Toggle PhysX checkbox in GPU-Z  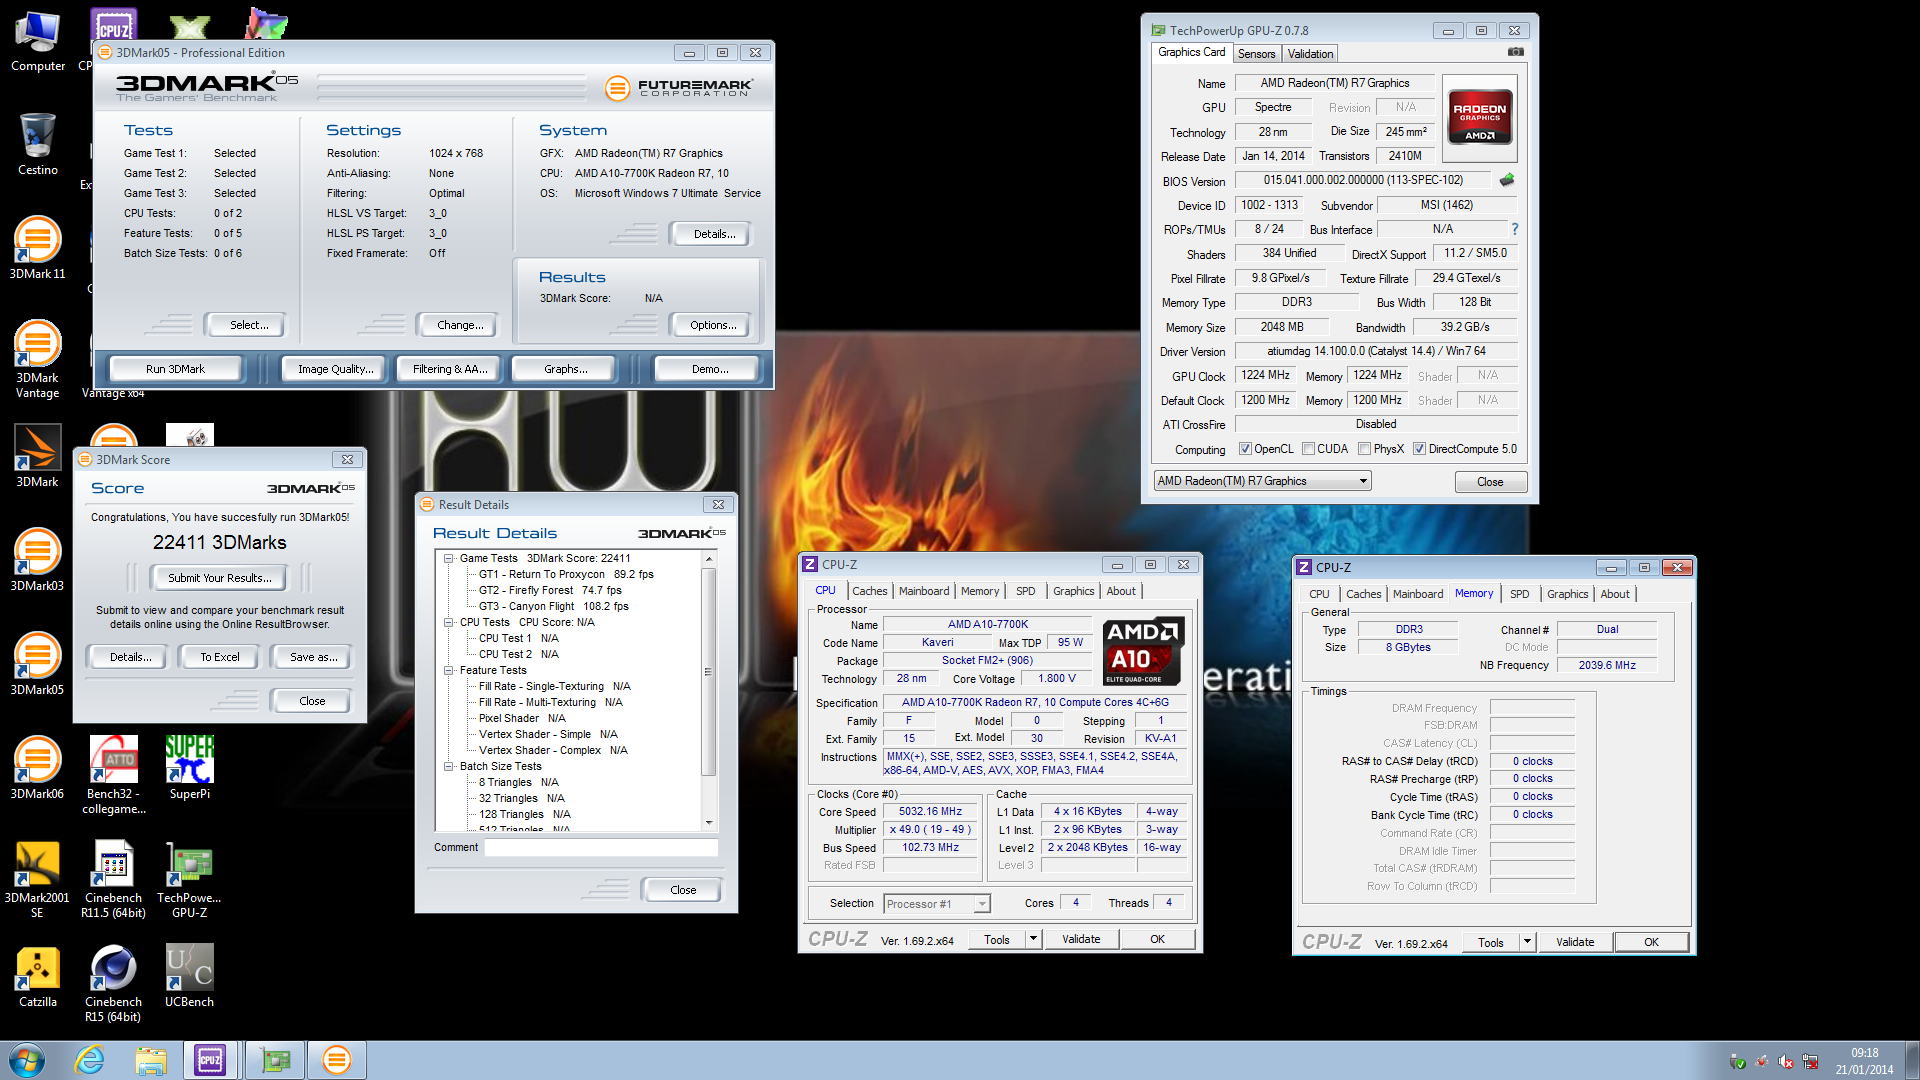tap(1364, 449)
